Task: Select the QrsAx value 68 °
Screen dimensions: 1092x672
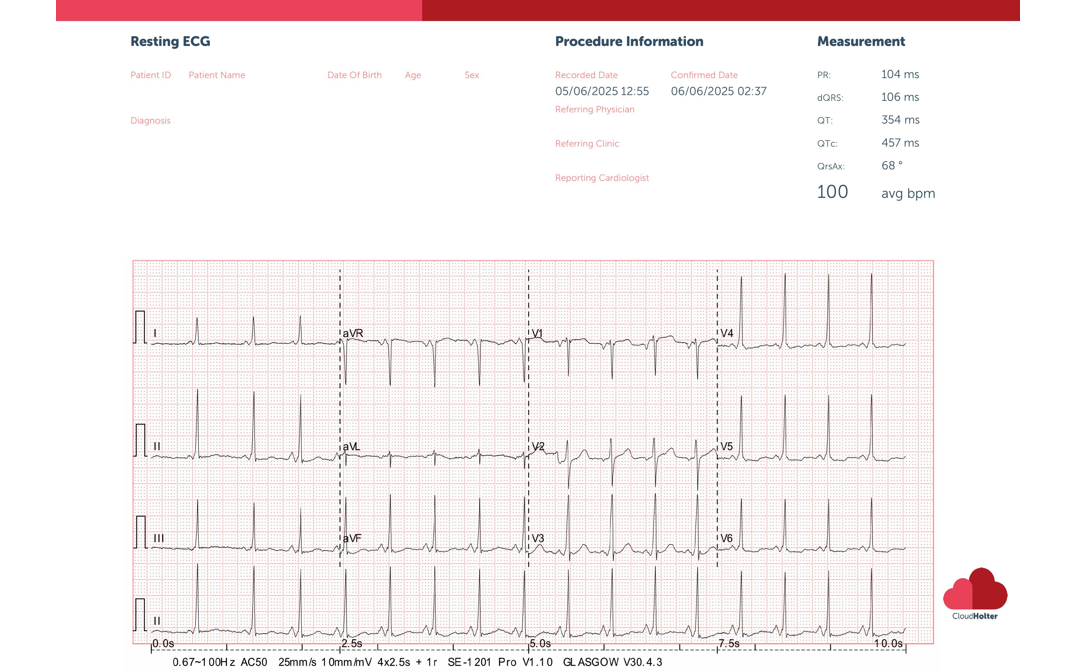Action: [892, 166]
